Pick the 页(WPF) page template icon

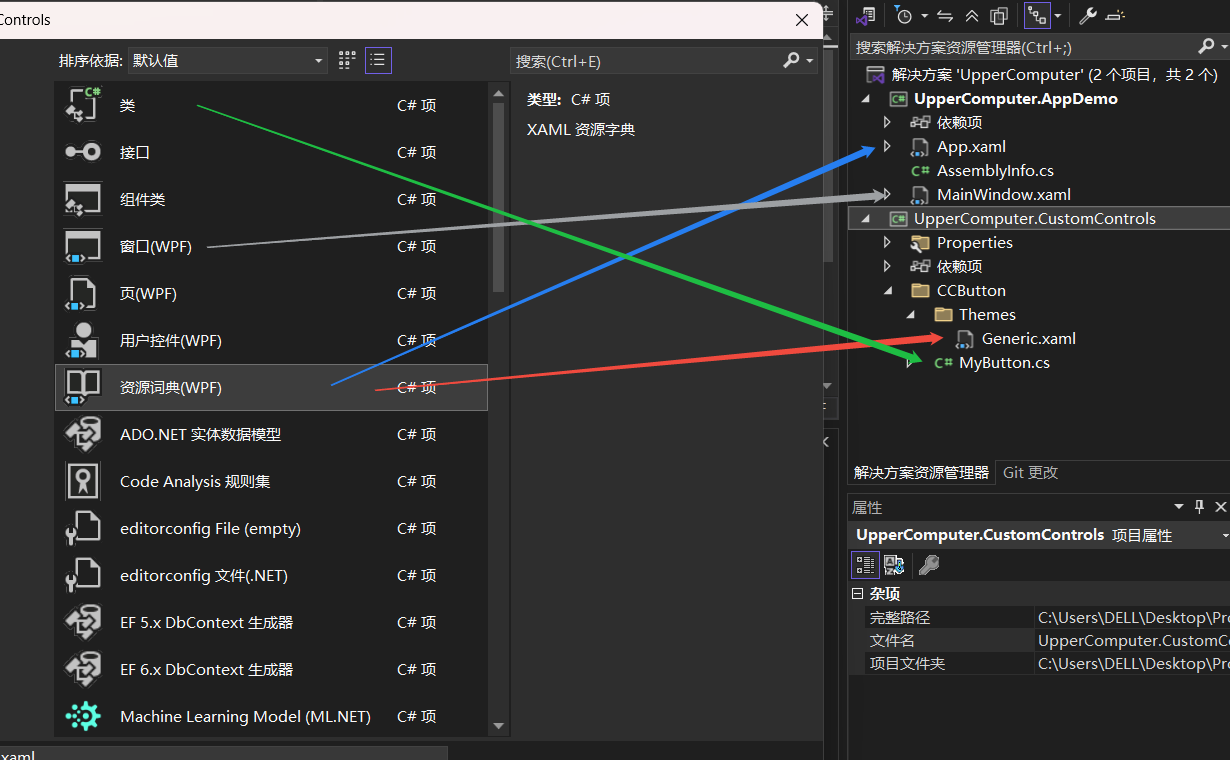(82, 293)
